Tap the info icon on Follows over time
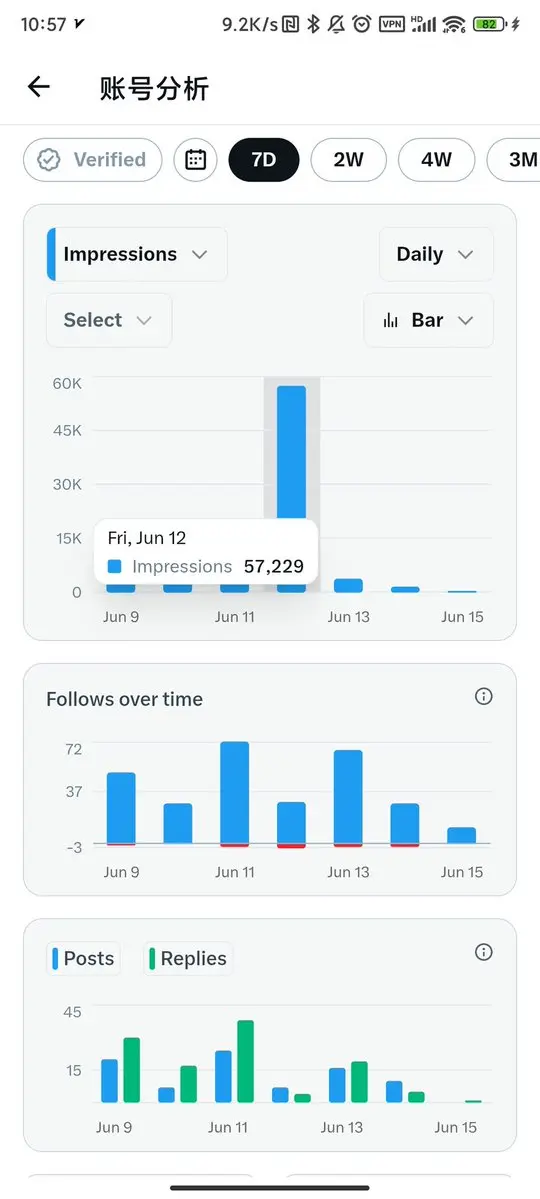The height and width of the screenshot is (1199, 540). (x=483, y=697)
